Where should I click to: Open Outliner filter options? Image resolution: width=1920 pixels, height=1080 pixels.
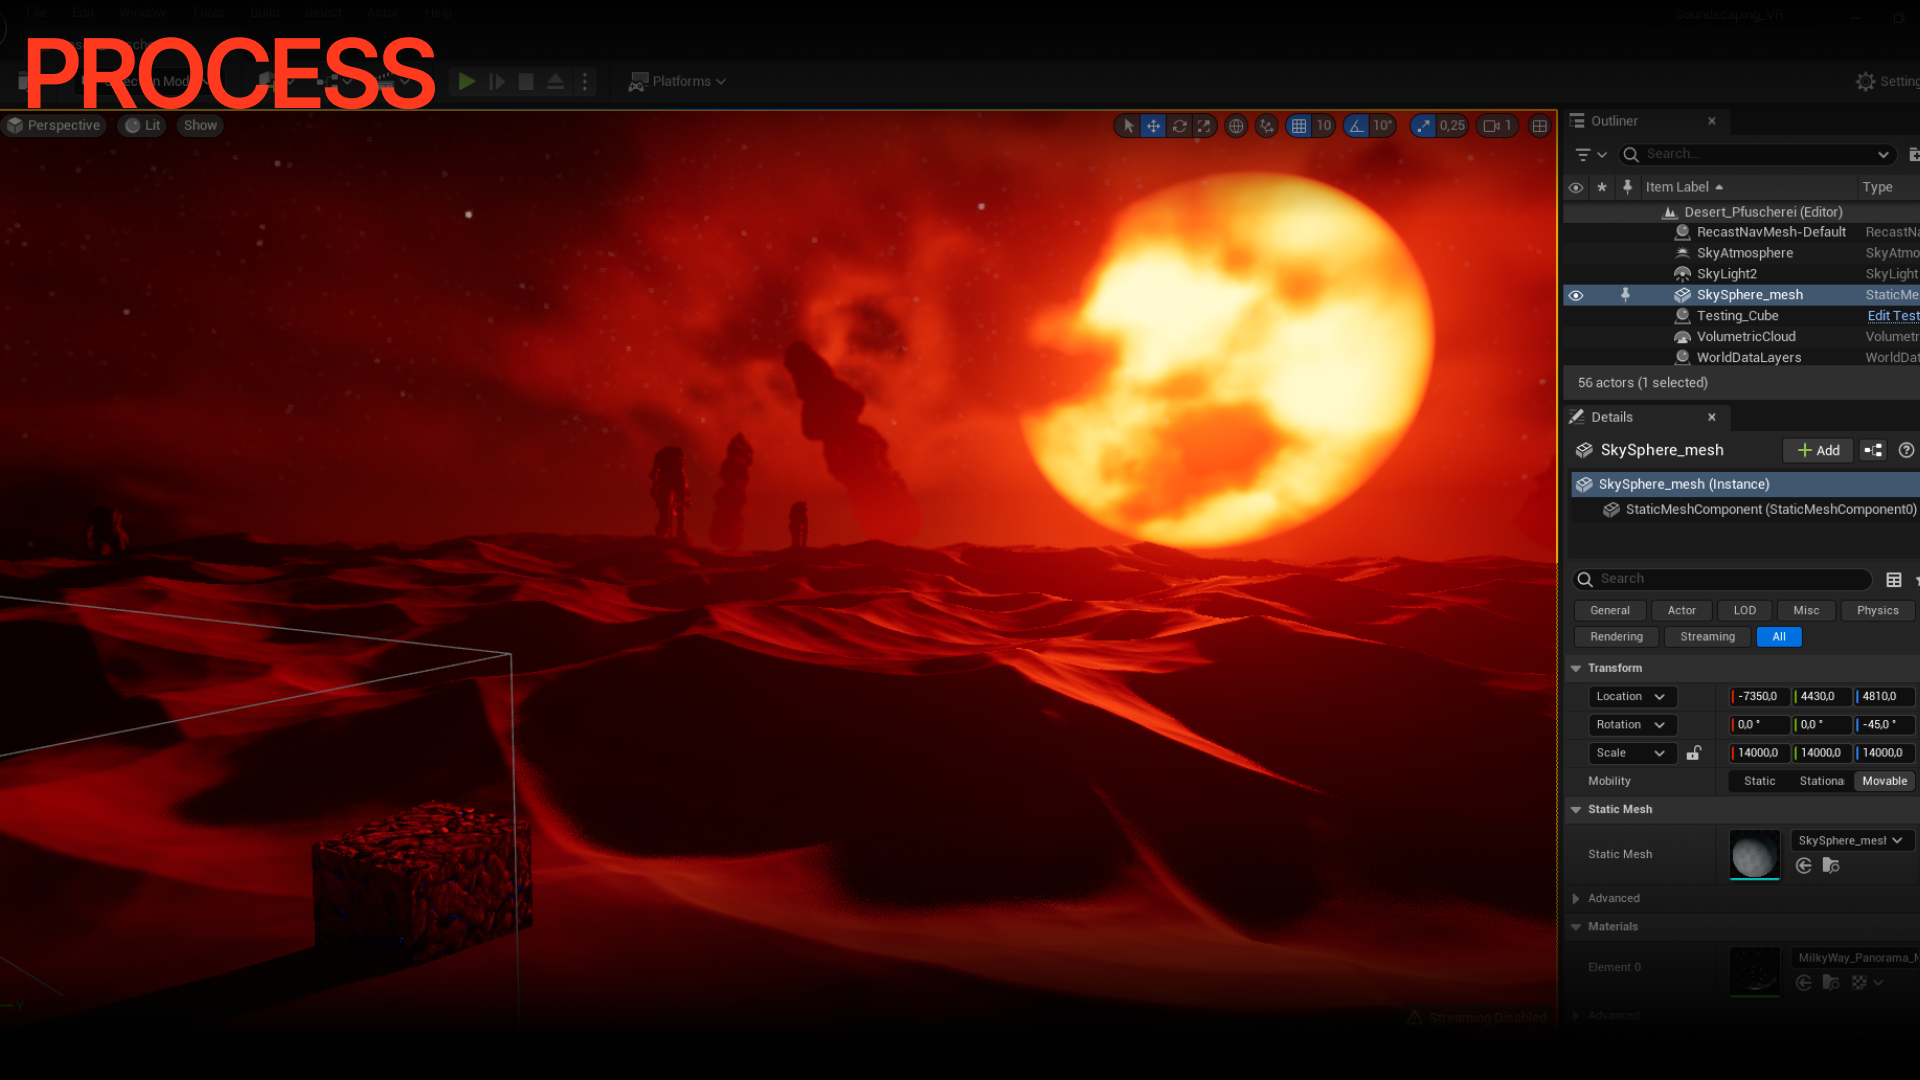[1590, 154]
